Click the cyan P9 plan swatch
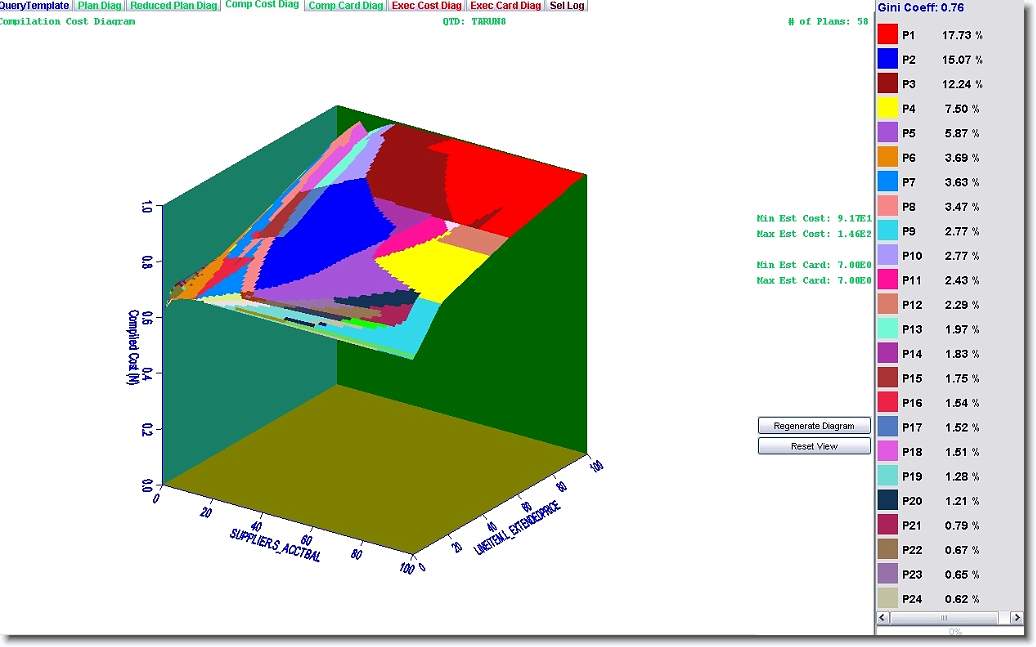The height and width of the screenshot is (647, 1036). point(887,231)
